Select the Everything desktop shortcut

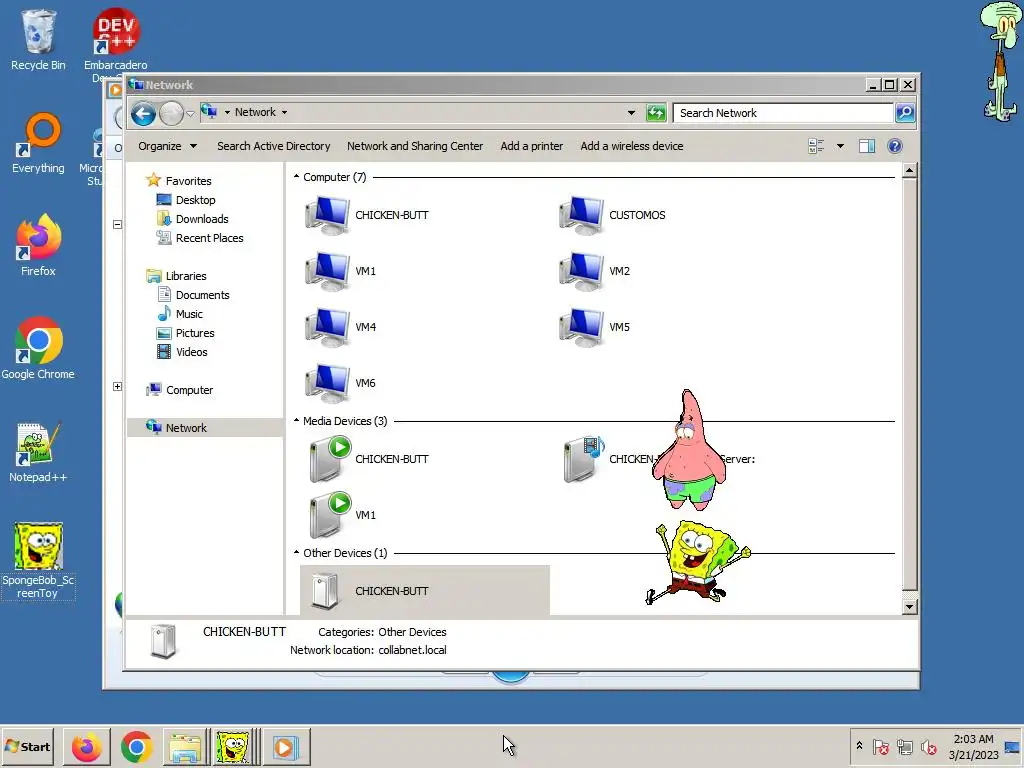[38, 144]
